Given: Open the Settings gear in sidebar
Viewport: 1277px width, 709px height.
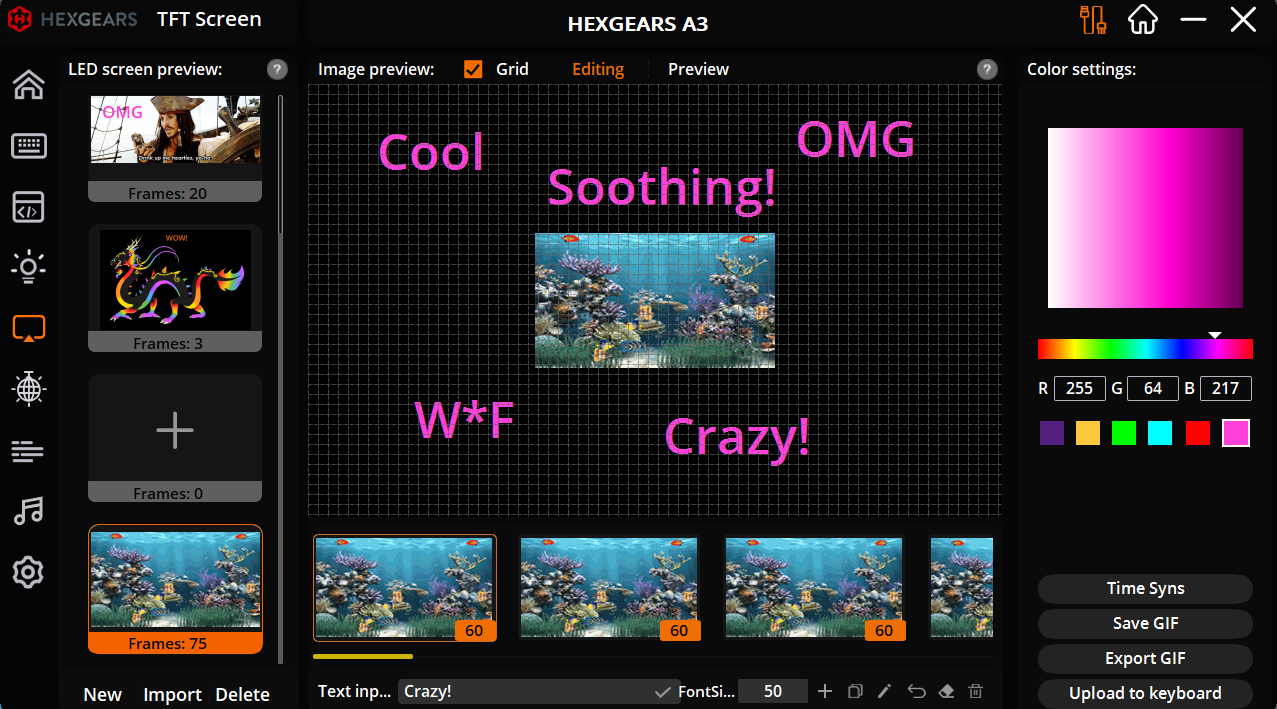Looking at the screenshot, I should (x=28, y=571).
